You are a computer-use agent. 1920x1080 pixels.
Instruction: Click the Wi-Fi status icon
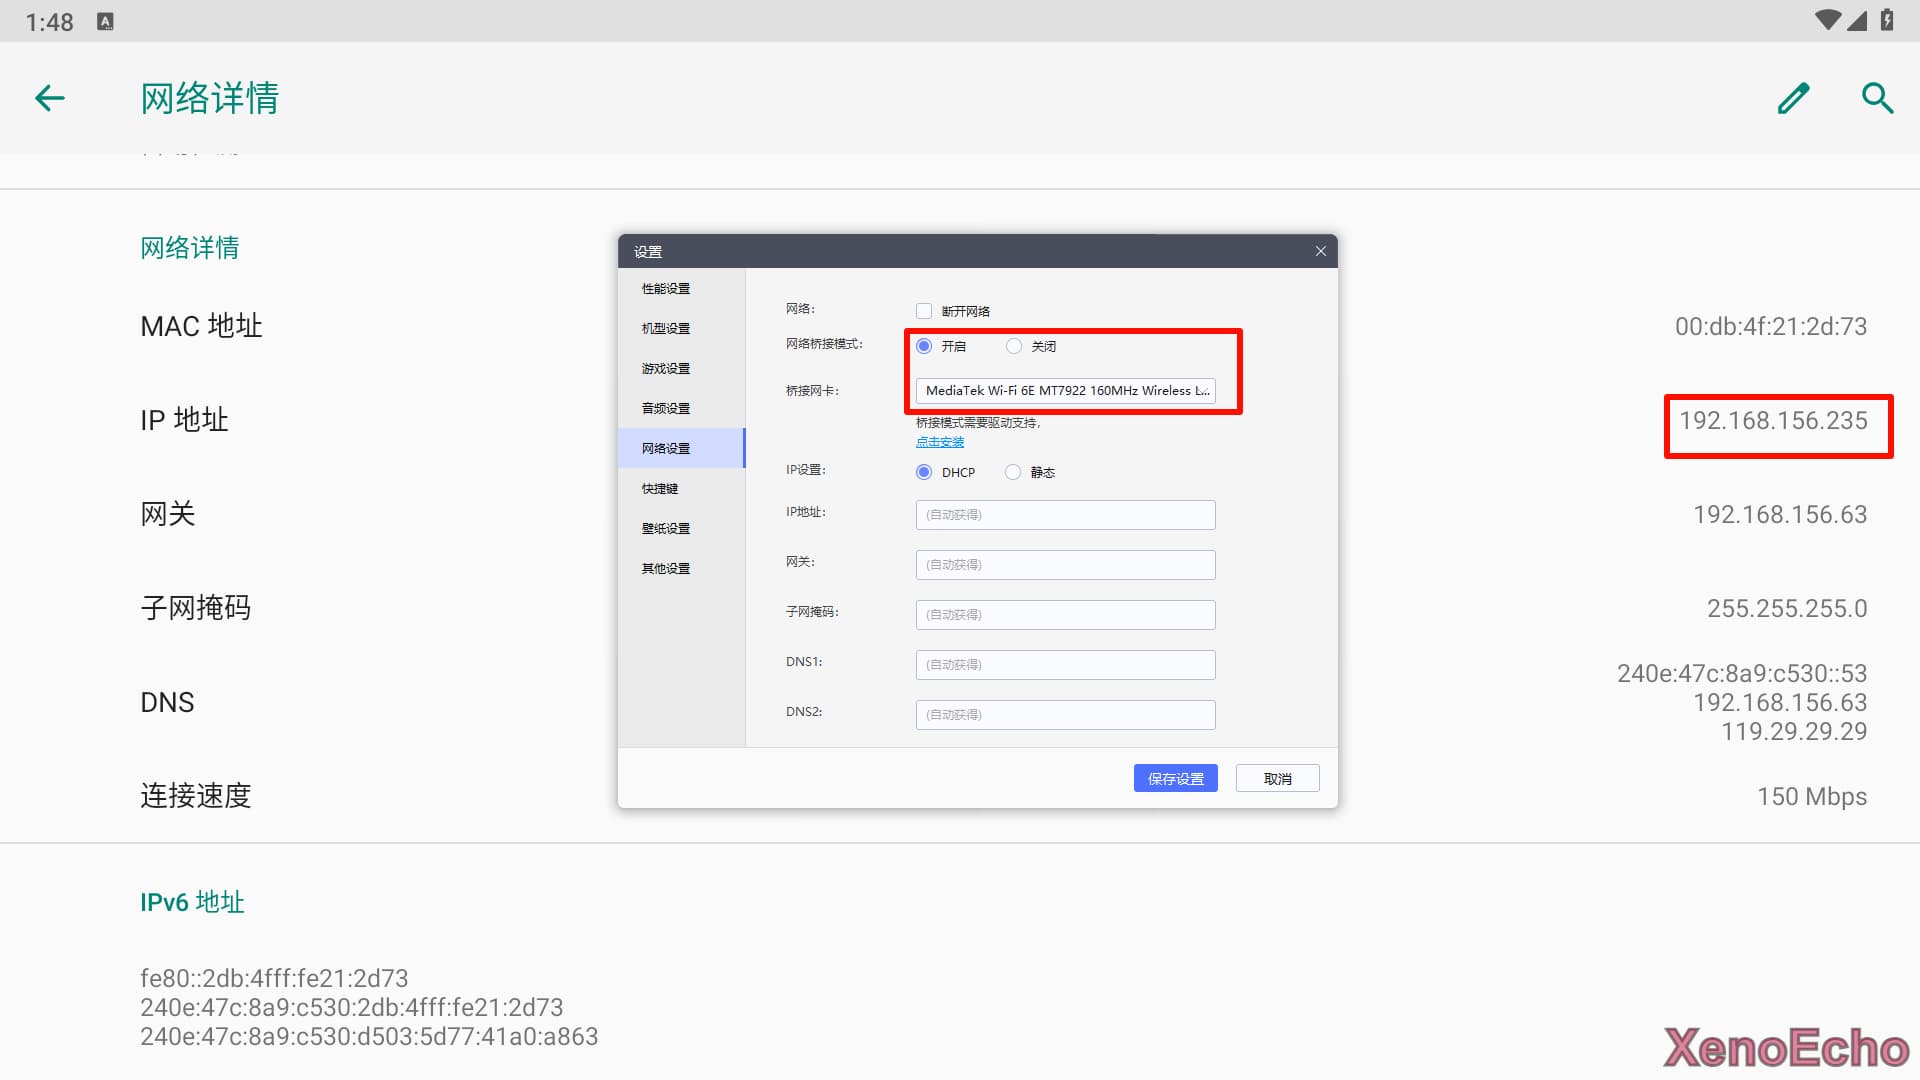coord(1826,20)
